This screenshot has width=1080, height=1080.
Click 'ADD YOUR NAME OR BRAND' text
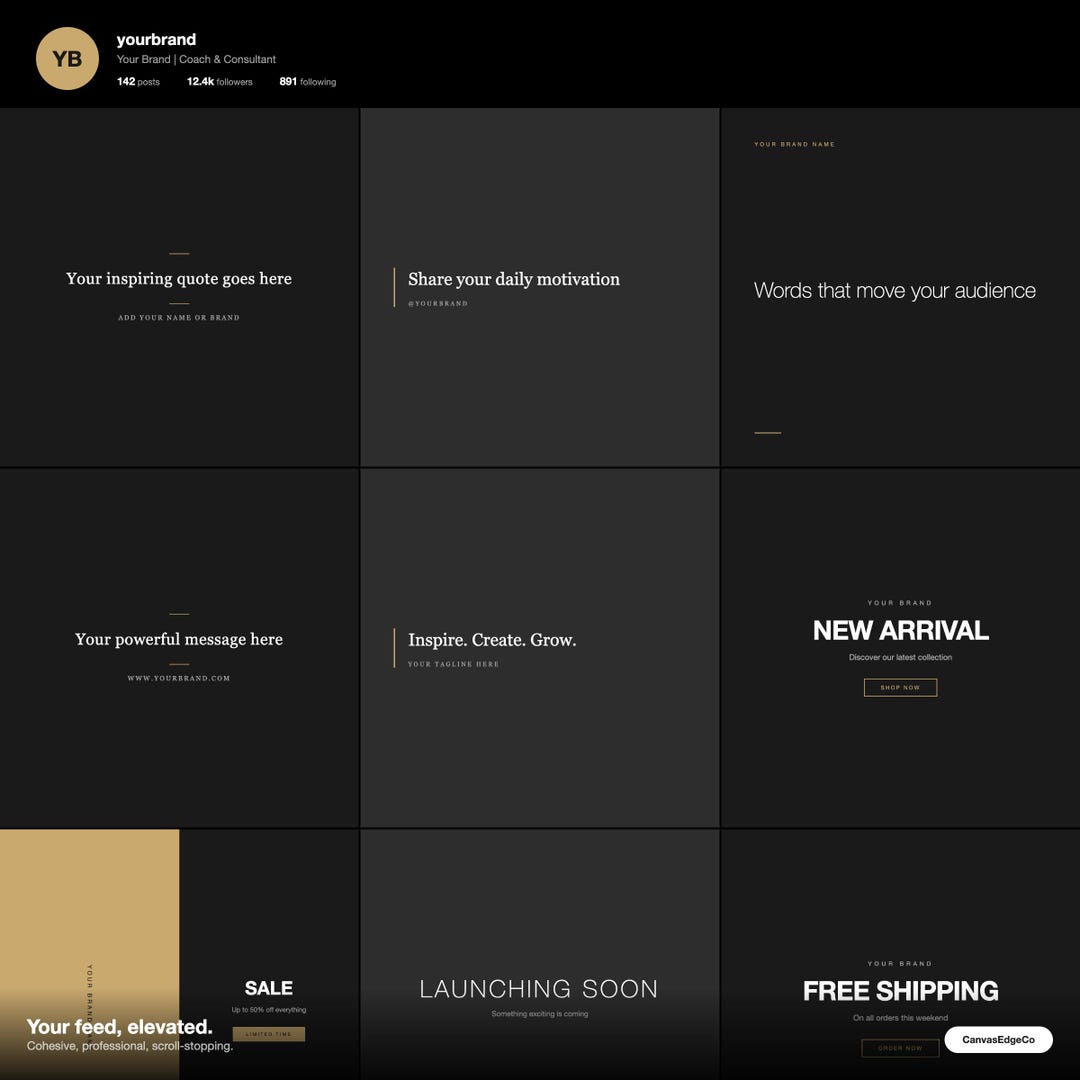tap(179, 318)
